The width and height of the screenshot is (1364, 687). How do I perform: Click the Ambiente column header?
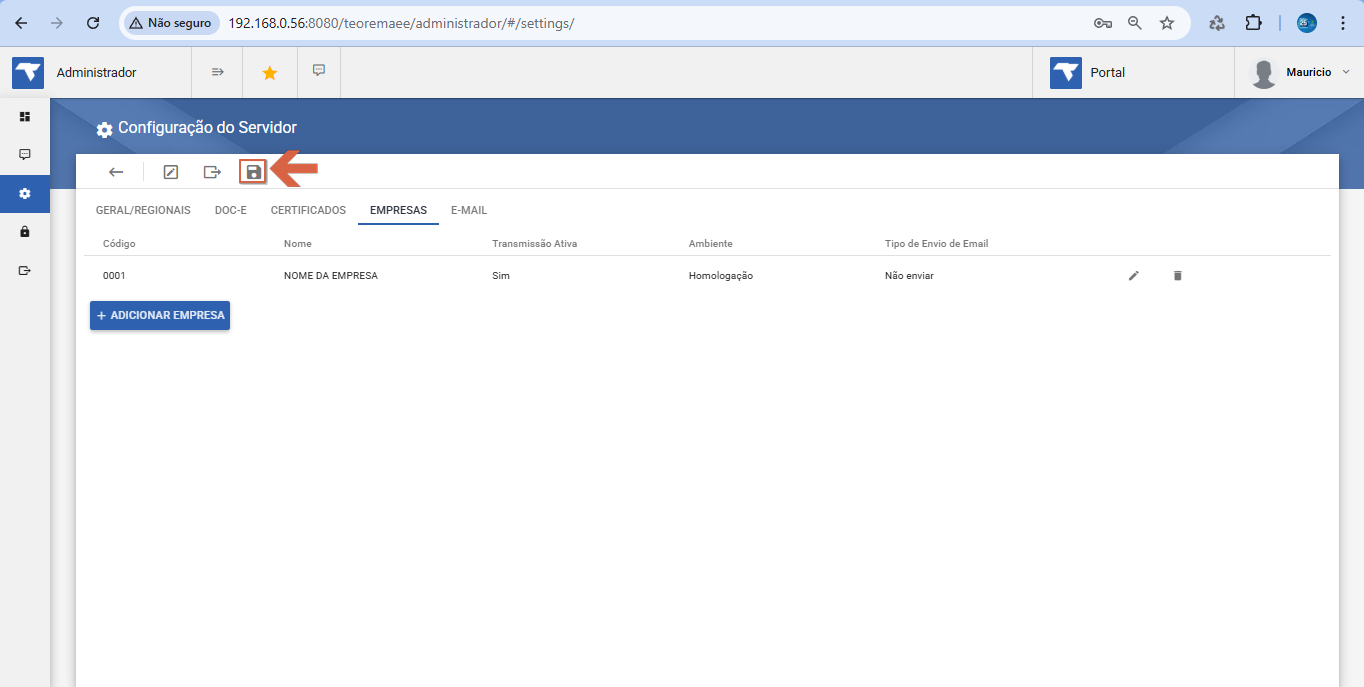coord(711,244)
